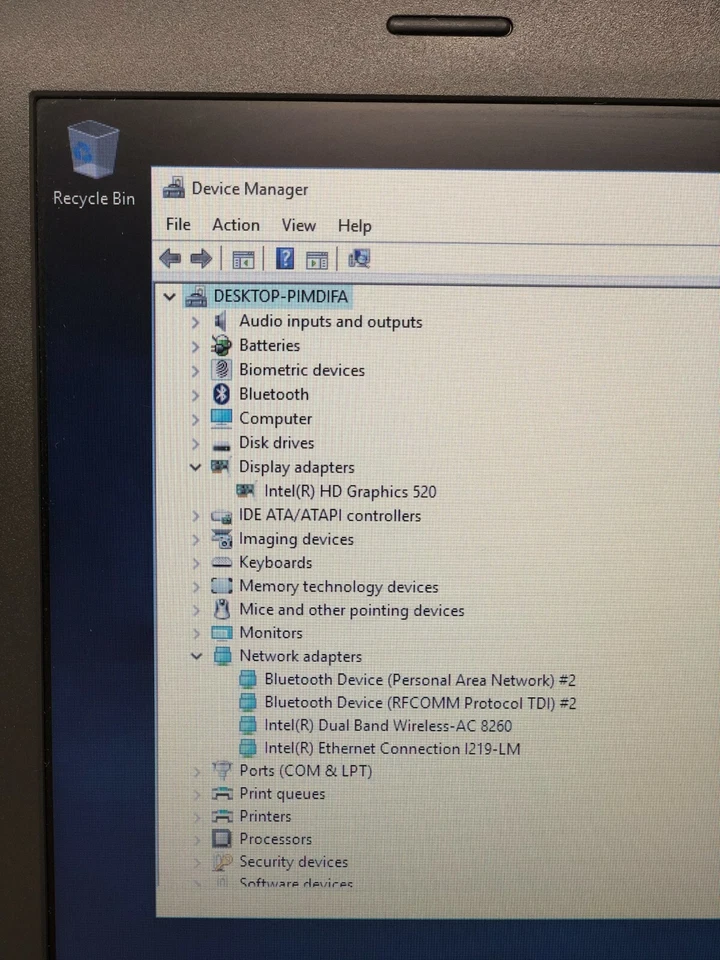Click Show/Hide Console Tree toolbar icon
This screenshot has width=720, height=960.
click(x=243, y=260)
